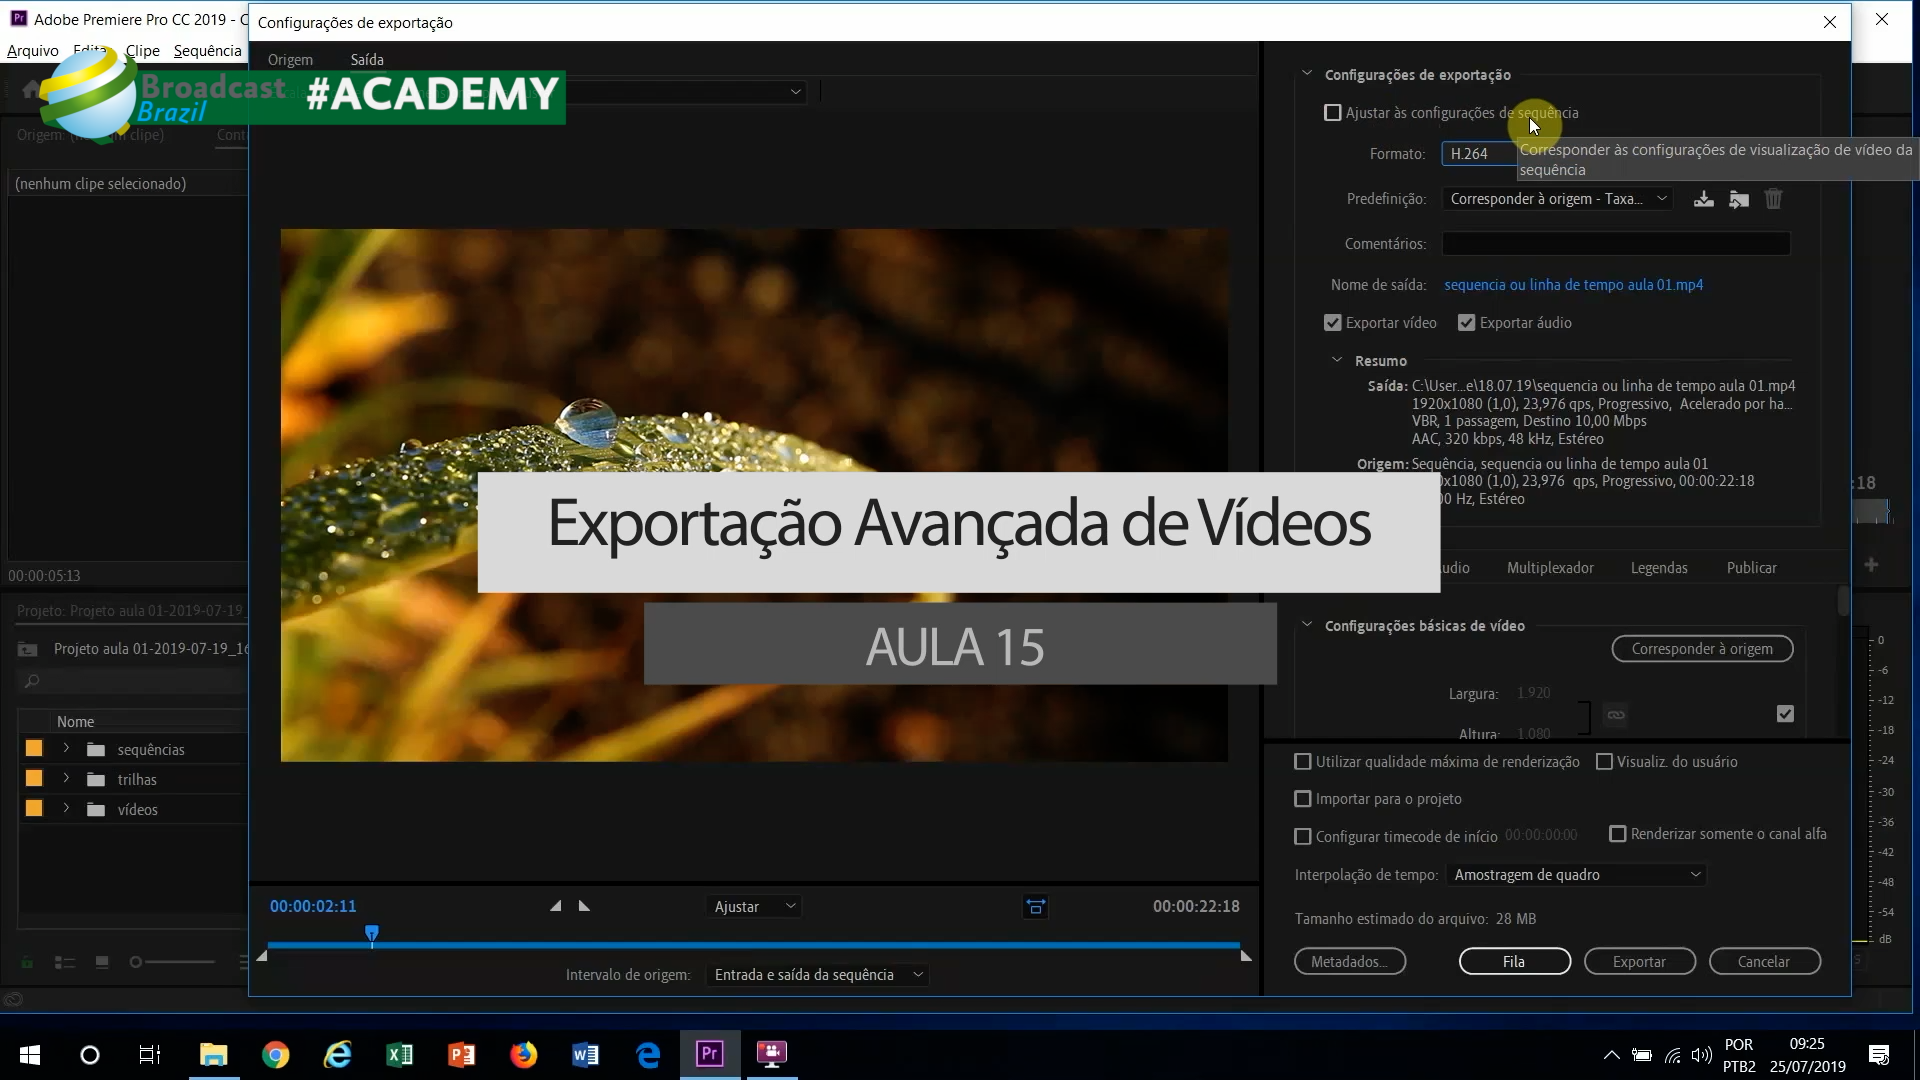
Task: Open the Predefinição dropdown
Action: coord(1557,199)
